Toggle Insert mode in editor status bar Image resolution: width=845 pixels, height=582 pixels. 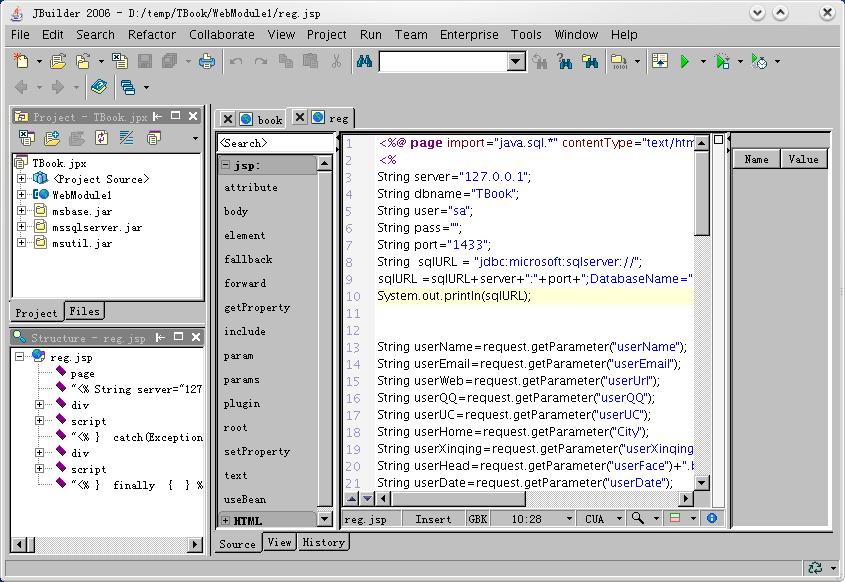click(x=433, y=519)
